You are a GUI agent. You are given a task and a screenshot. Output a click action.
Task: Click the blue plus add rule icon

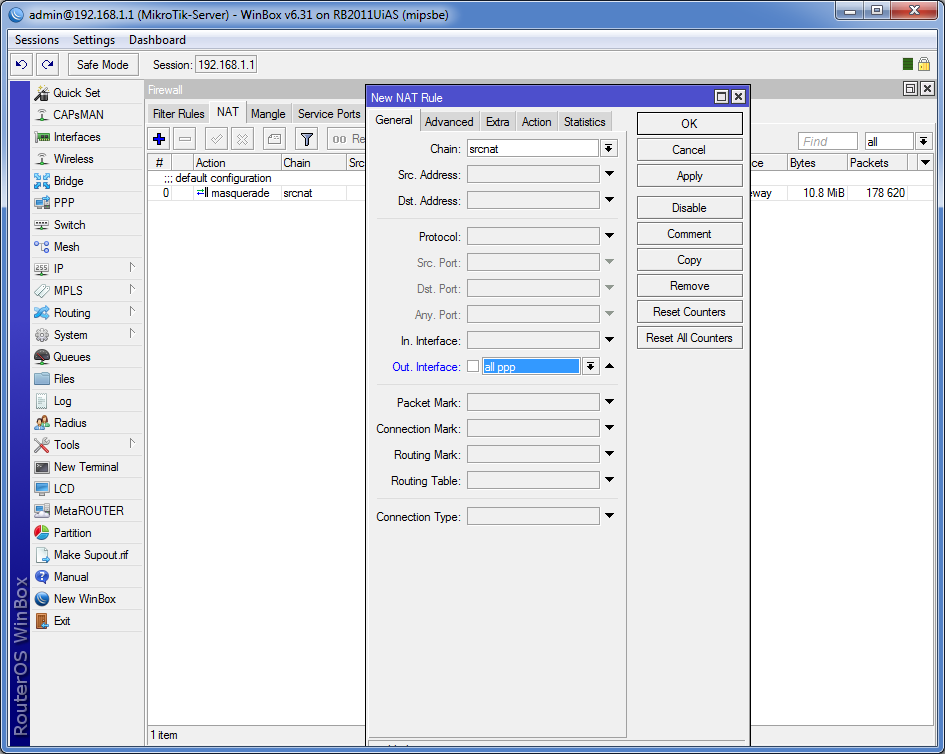pos(159,139)
